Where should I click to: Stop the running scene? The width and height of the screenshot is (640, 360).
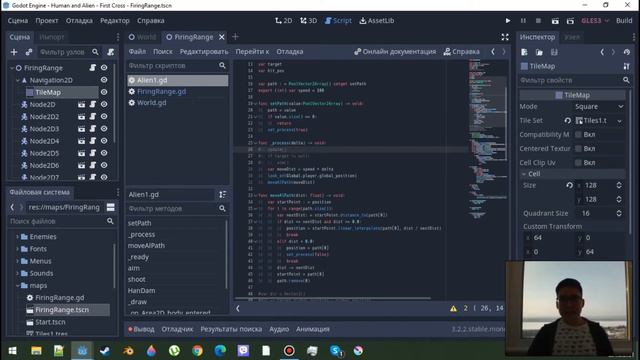(x=538, y=21)
